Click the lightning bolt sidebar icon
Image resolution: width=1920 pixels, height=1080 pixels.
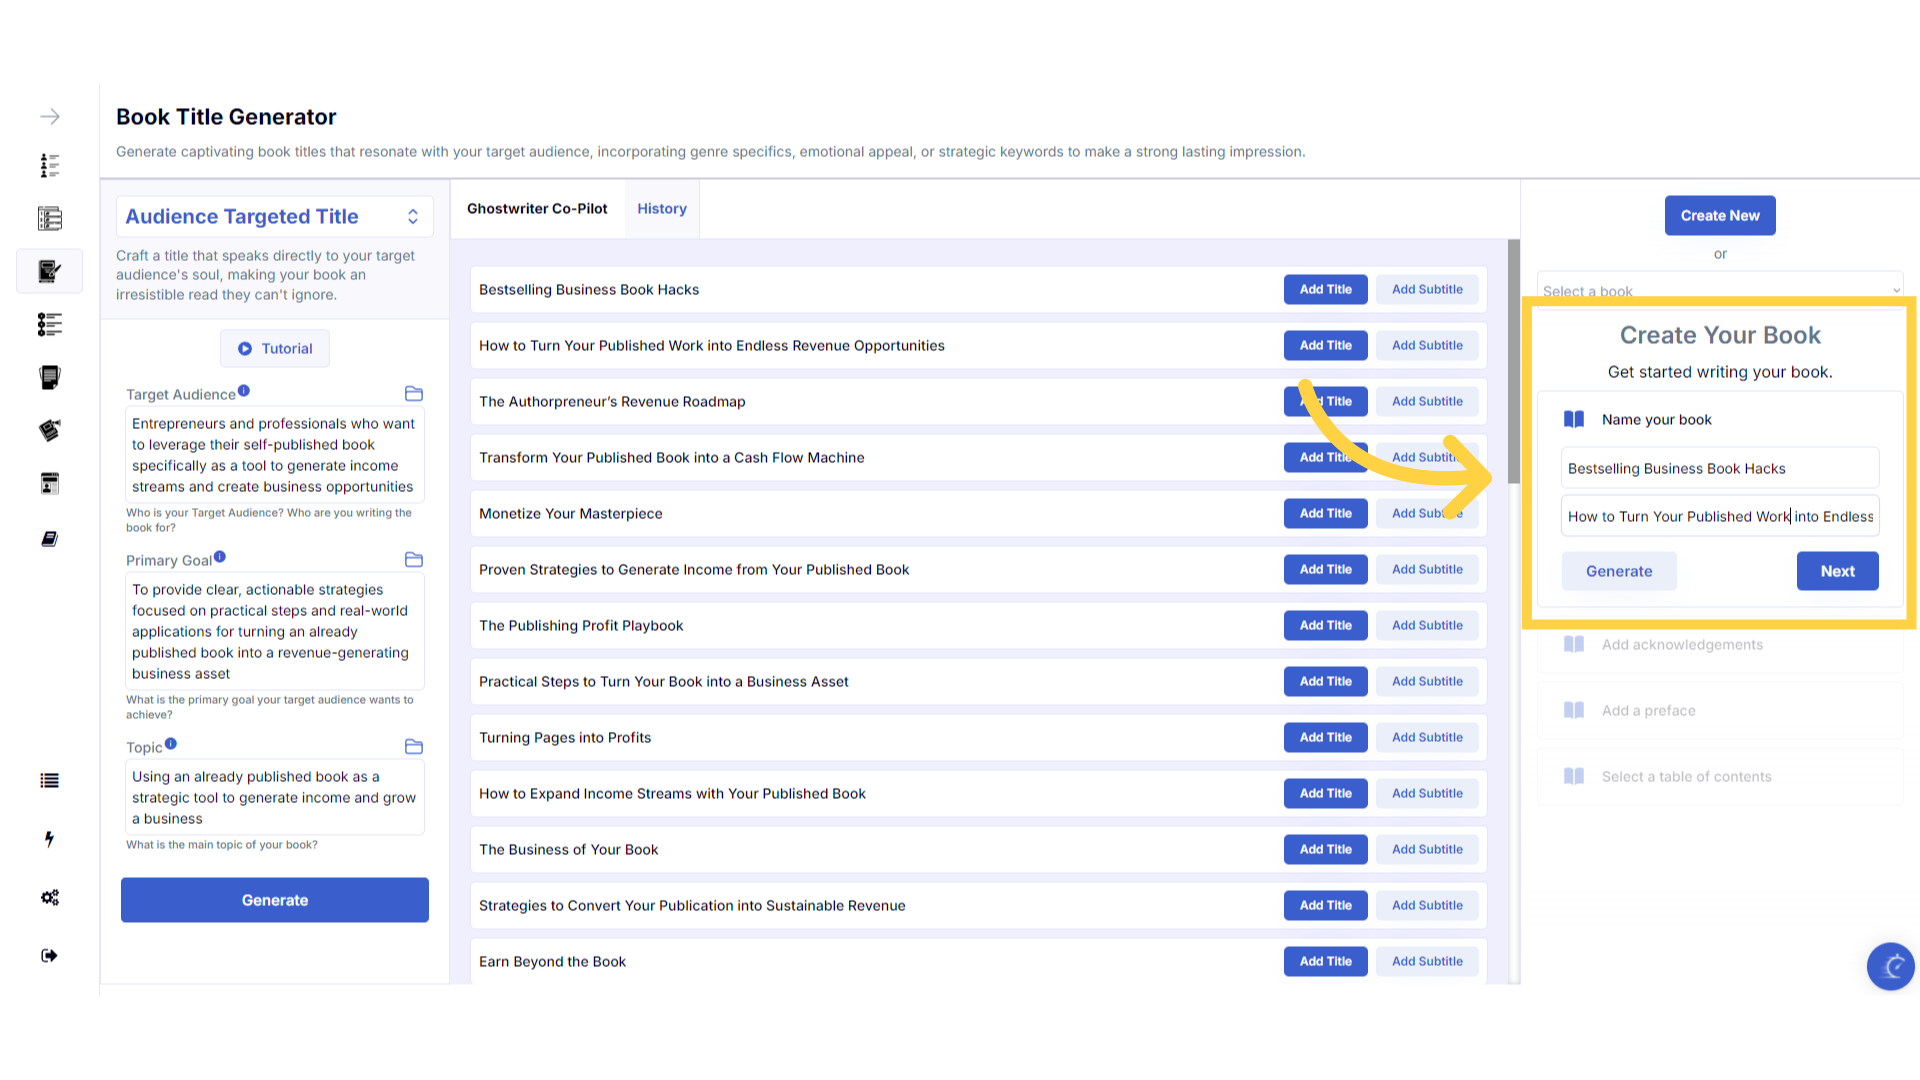tap(49, 839)
